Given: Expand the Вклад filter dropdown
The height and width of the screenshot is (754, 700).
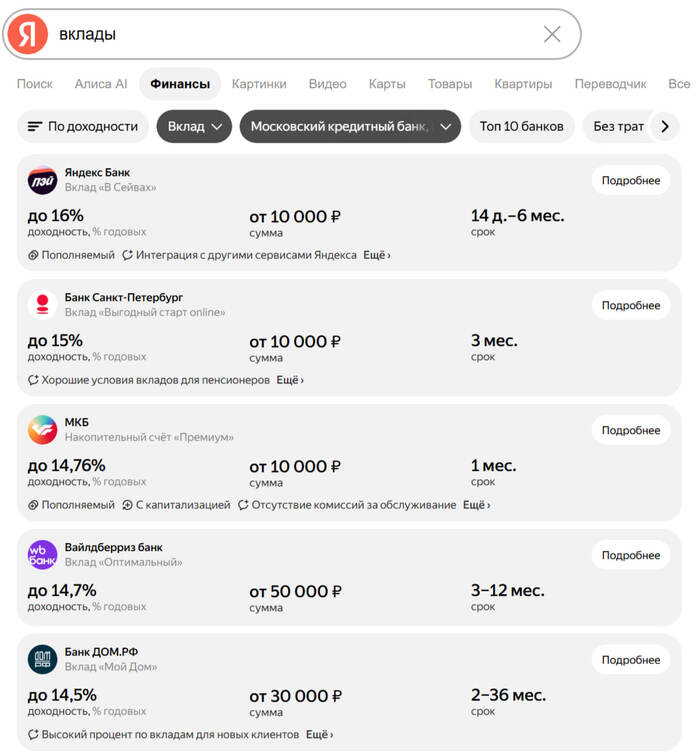Looking at the screenshot, I should [194, 126].
